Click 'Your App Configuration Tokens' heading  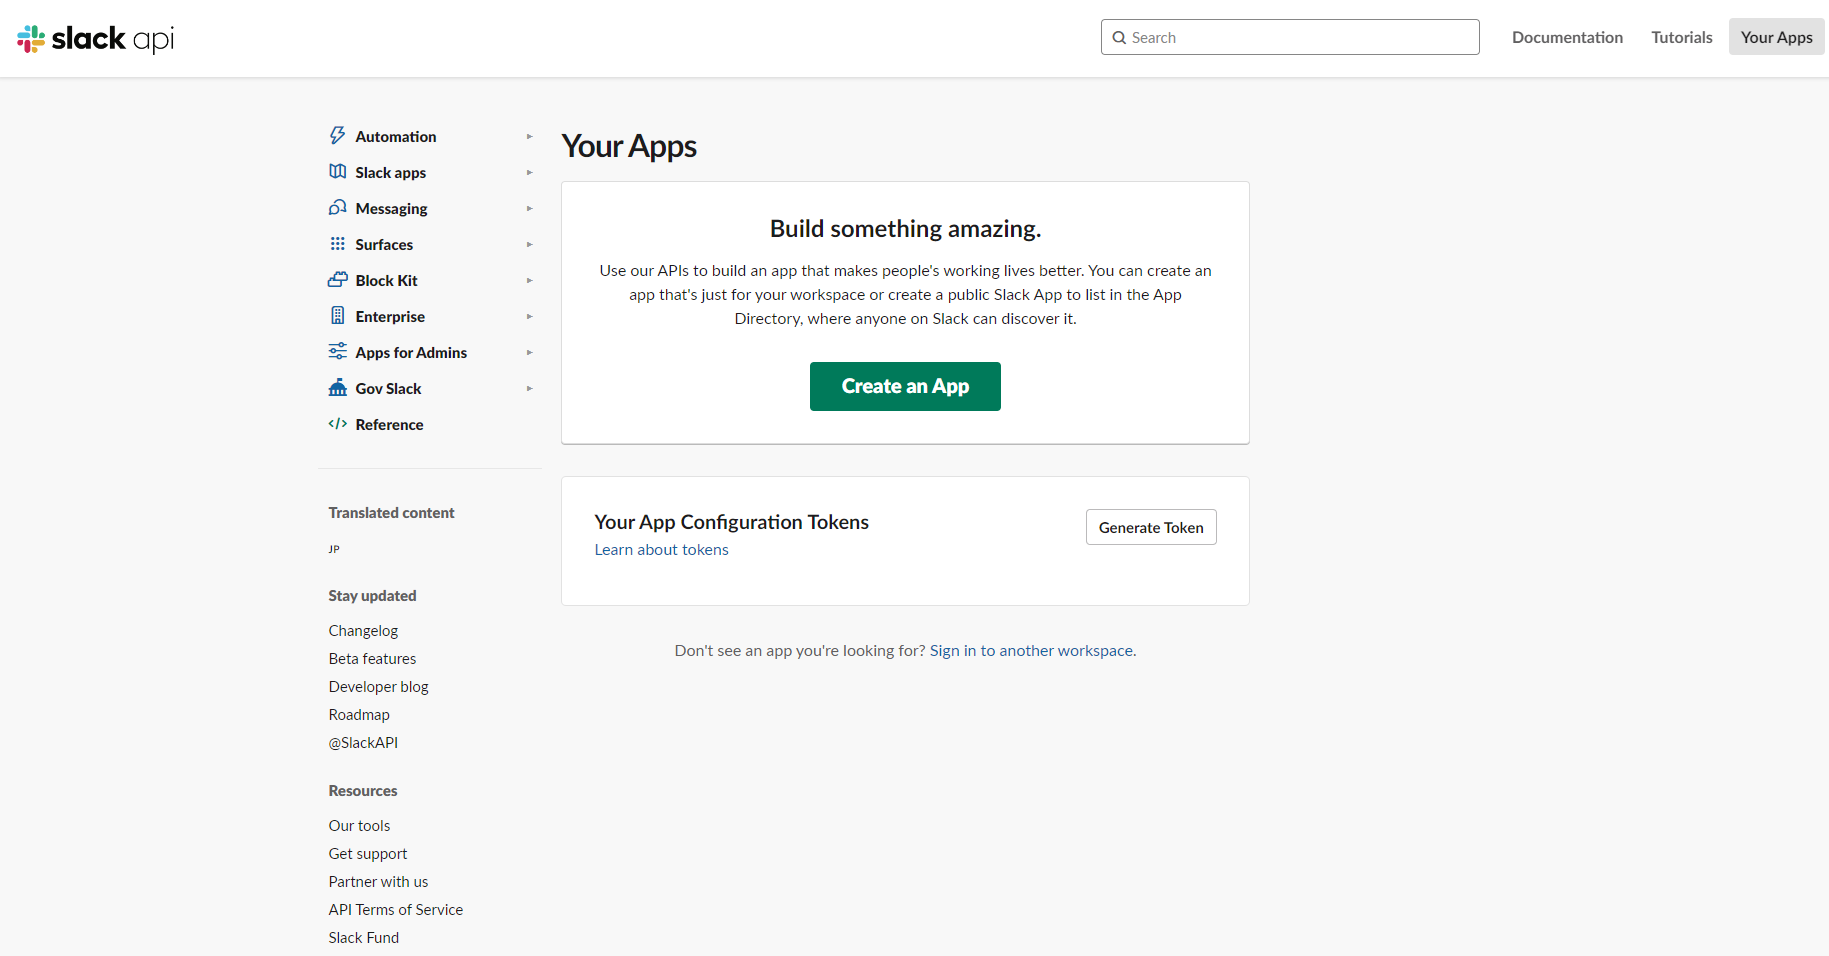click(731, 522)
